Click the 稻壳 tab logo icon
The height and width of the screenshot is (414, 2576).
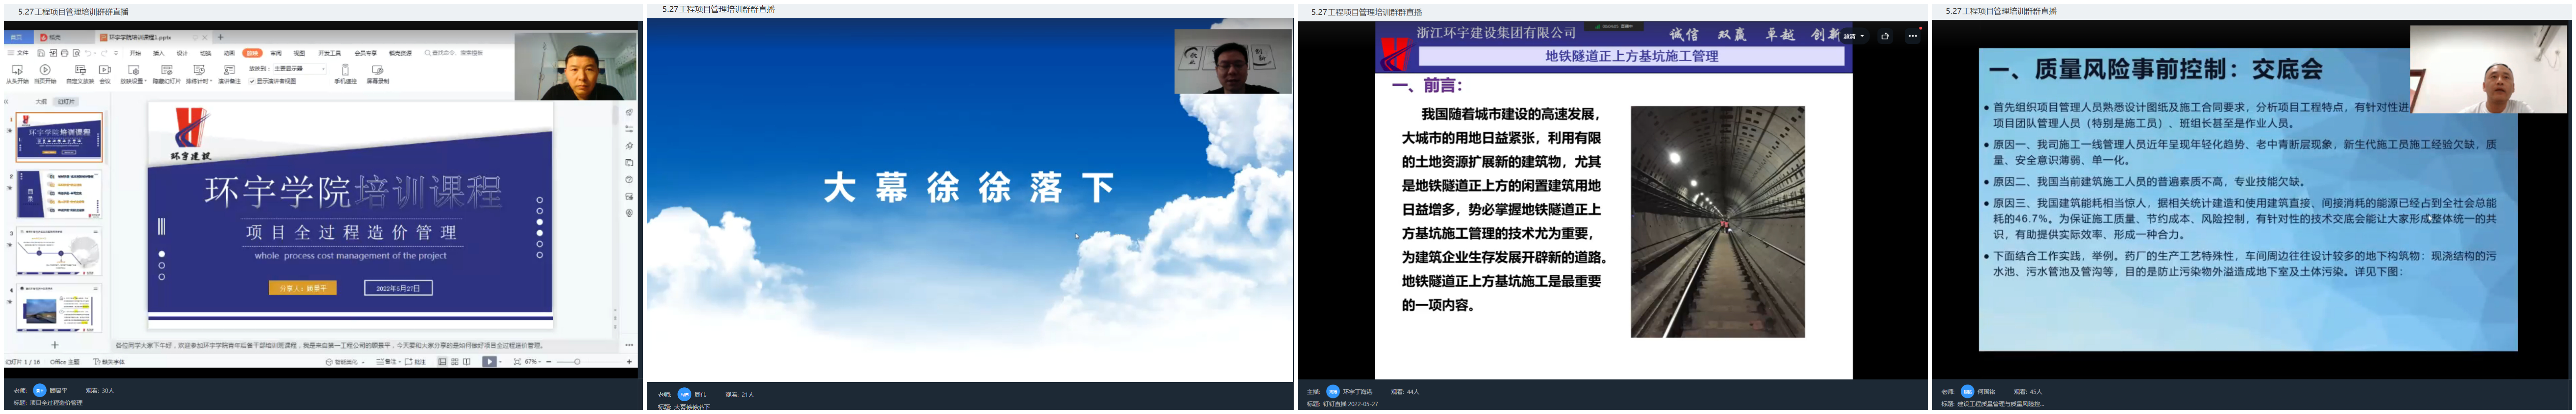click(44, 38)
